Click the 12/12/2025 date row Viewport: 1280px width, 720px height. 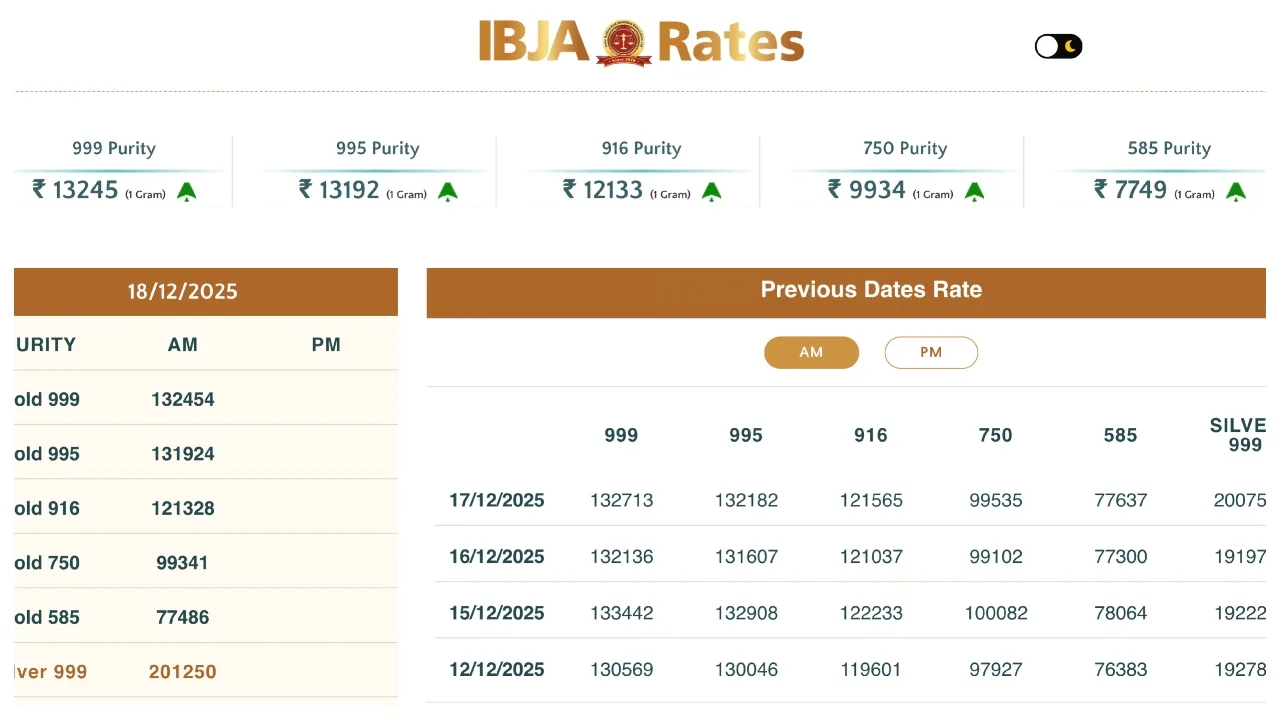[x=497, y=670]
